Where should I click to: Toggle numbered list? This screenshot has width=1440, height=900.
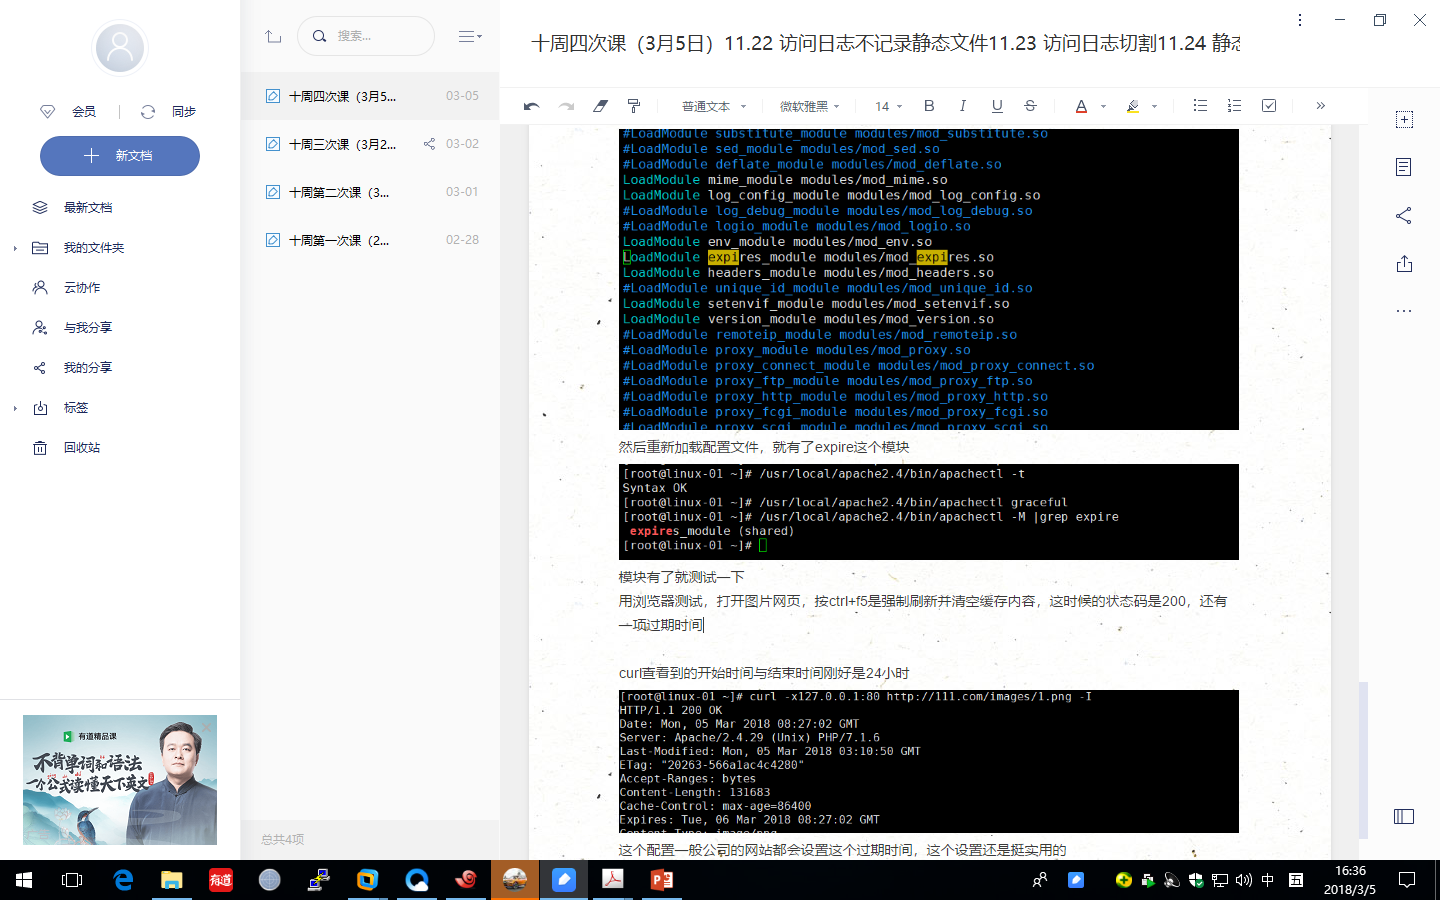[x=1234, y=106]
